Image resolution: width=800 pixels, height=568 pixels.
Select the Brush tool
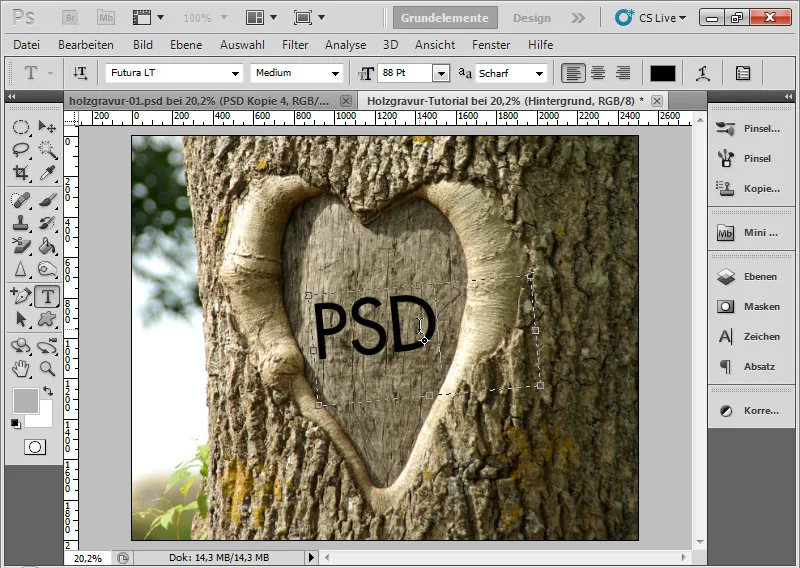[x=47, y=200]
